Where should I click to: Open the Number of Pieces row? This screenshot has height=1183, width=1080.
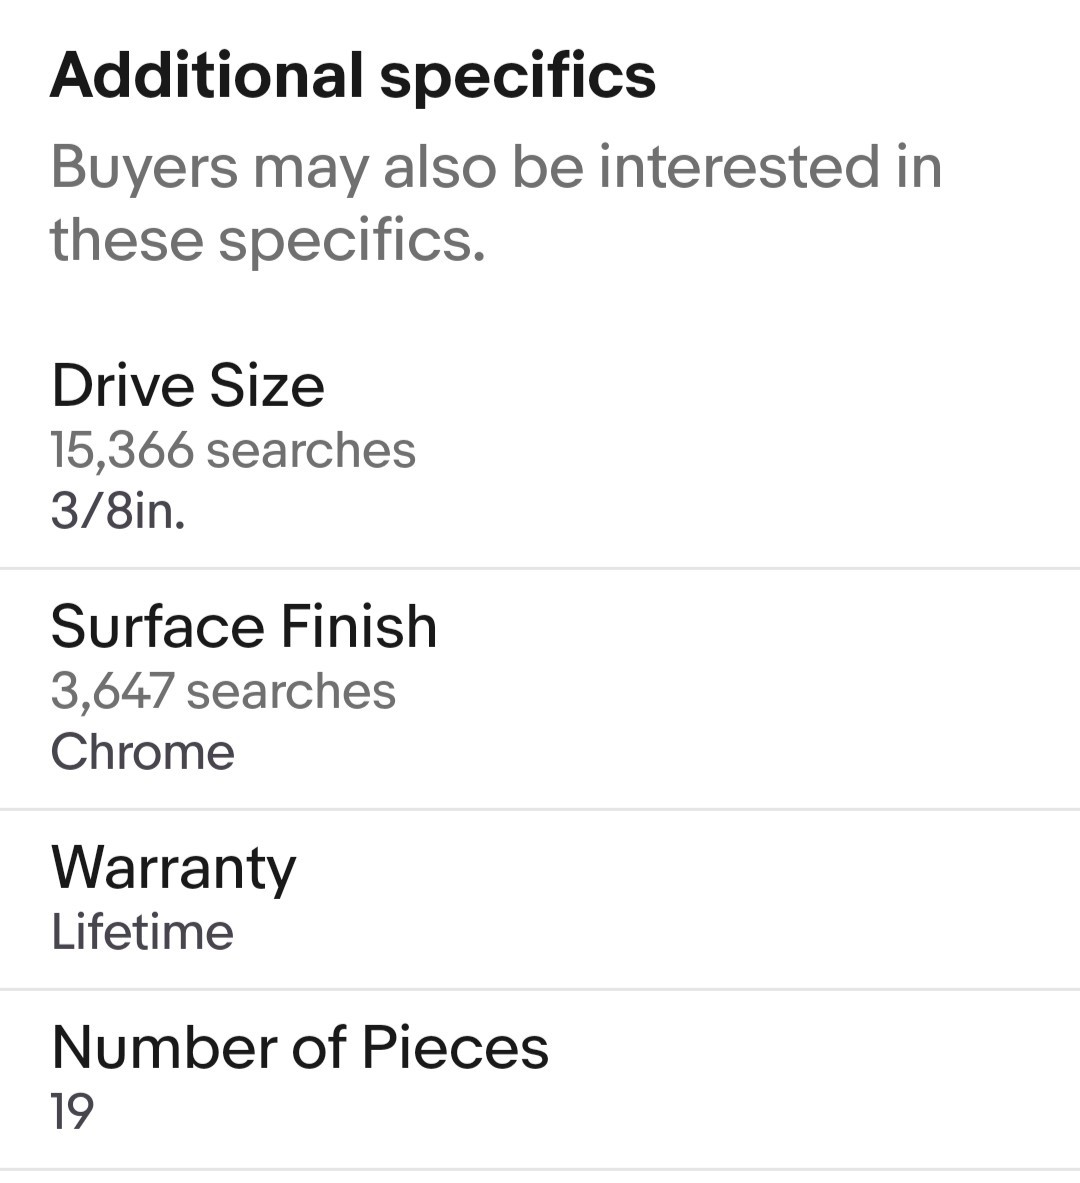pos(540,1080)
